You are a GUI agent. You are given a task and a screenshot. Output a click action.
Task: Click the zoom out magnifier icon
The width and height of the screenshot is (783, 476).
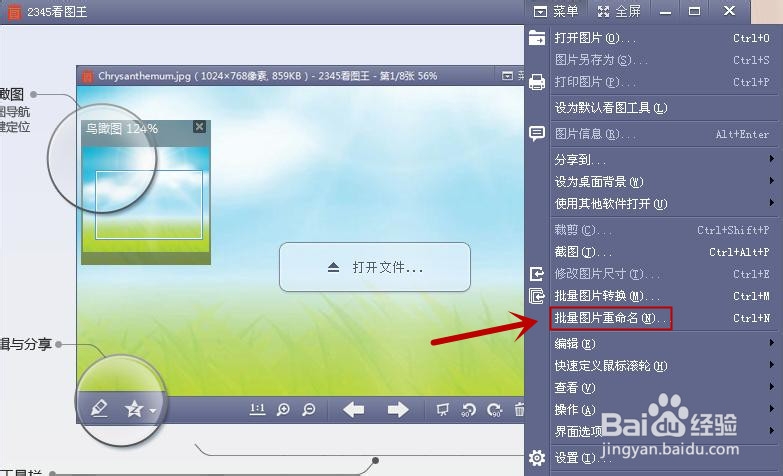click(309, 410)
